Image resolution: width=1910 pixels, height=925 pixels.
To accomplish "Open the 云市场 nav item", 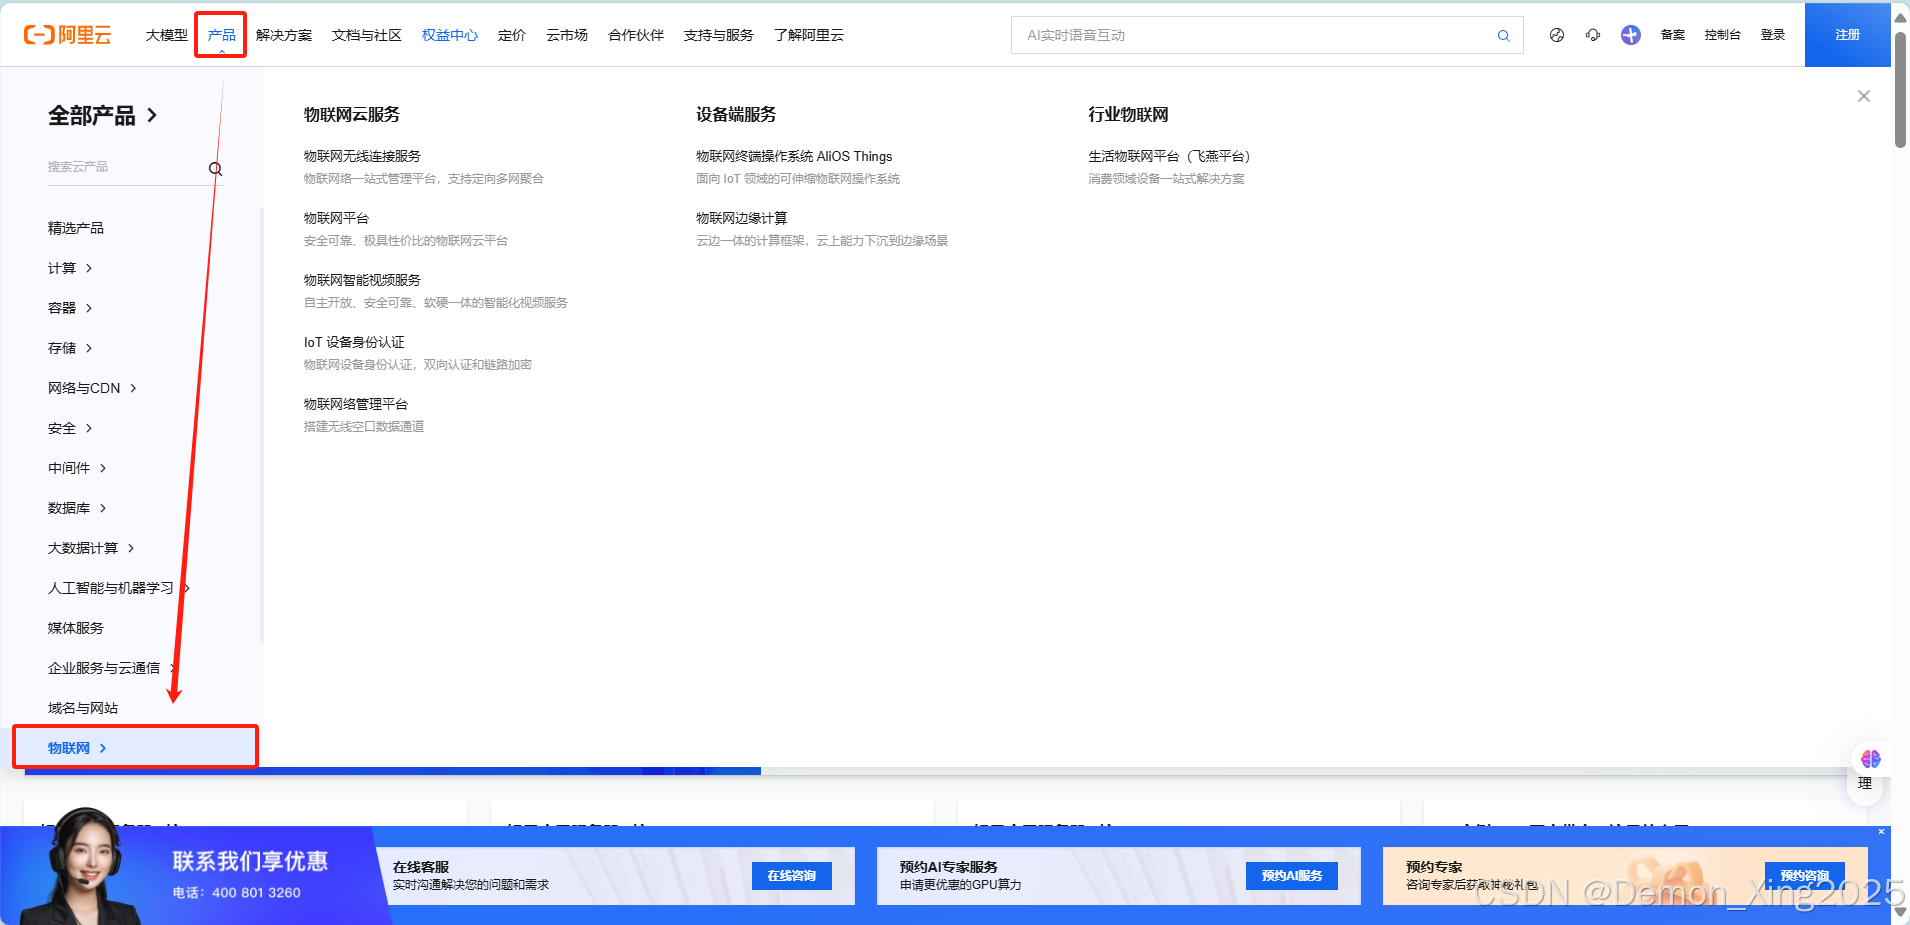I will [567, 35].
